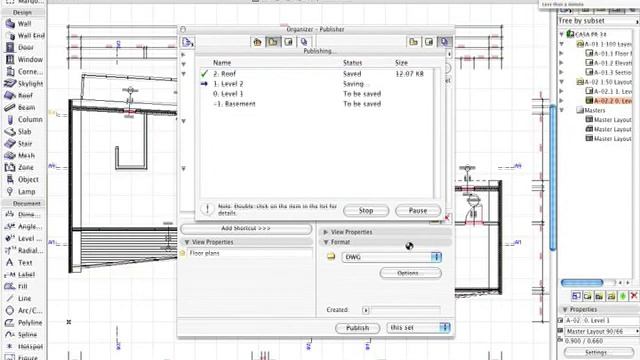Select A-01.2 Elevation layout in Navigator
Screen dimensions: 640x360
pyautogui.click(x=608, y=63)
